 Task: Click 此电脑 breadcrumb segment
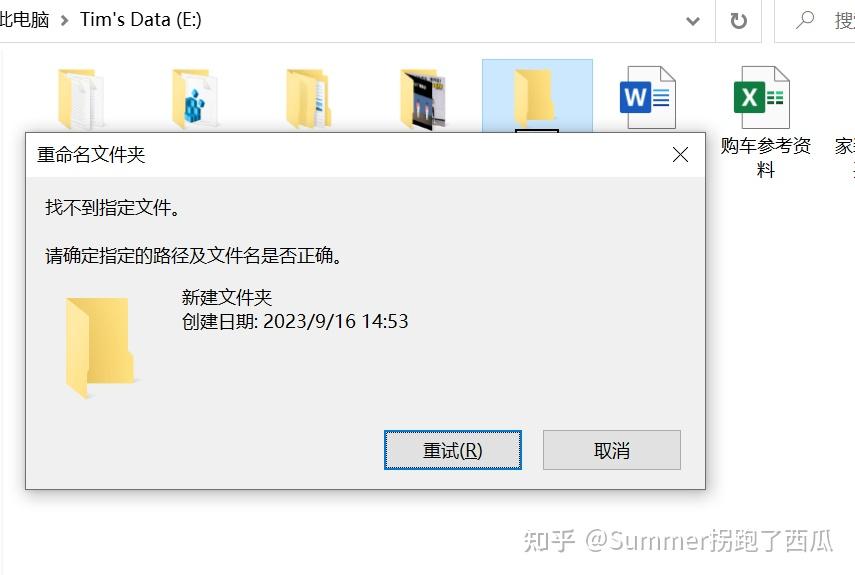24,20
